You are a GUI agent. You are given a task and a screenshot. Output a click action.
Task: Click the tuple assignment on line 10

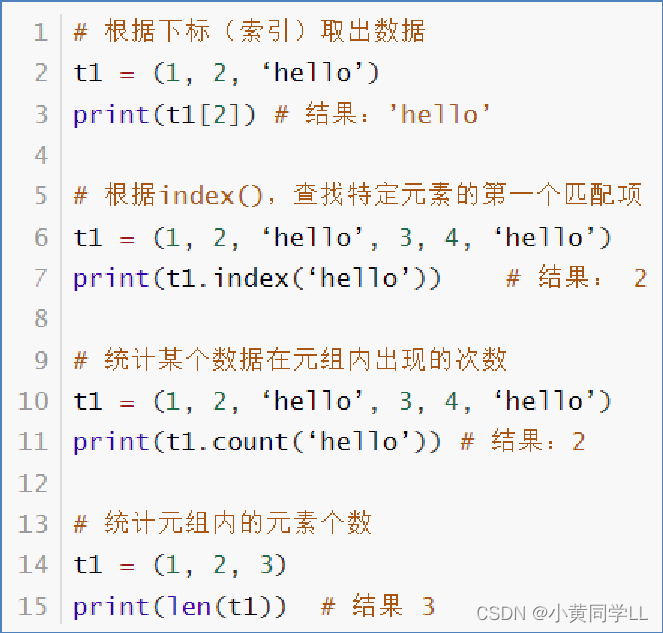[342, 401]
